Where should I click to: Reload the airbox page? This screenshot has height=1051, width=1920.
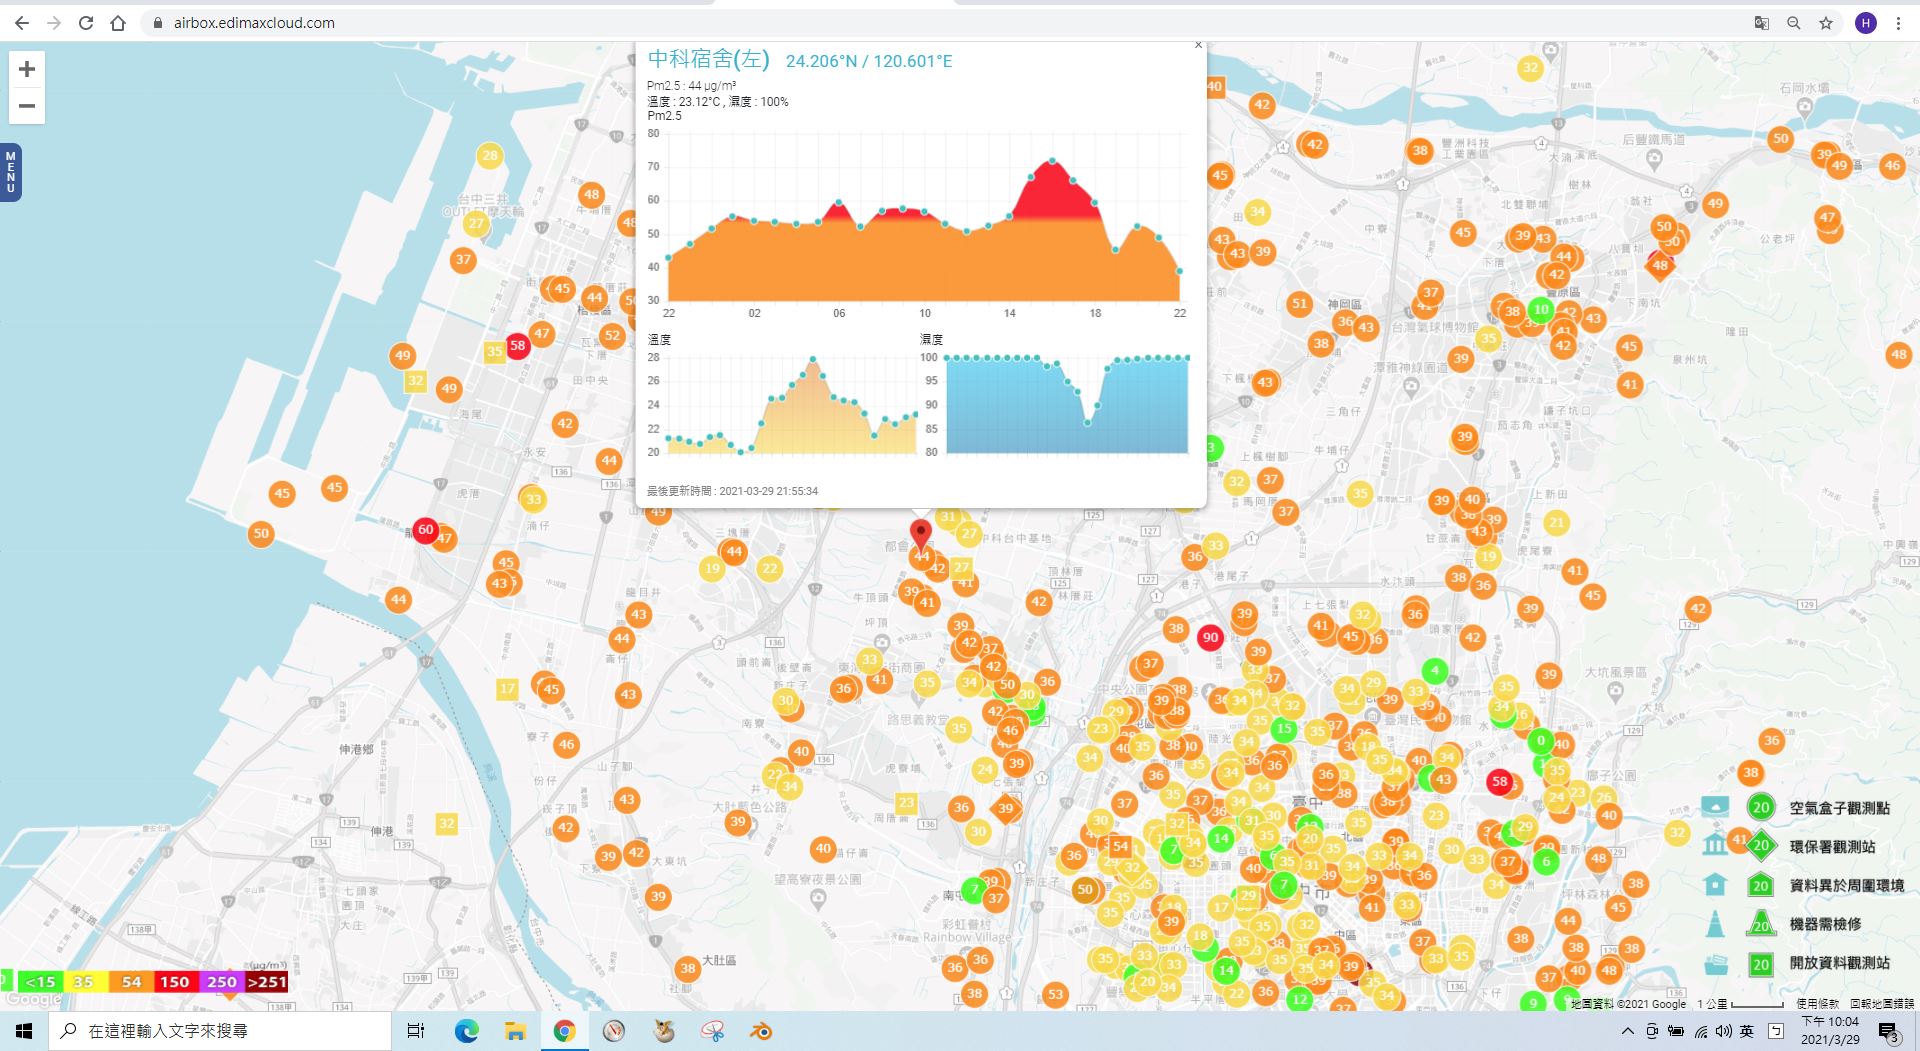click(x=86, y=23)
